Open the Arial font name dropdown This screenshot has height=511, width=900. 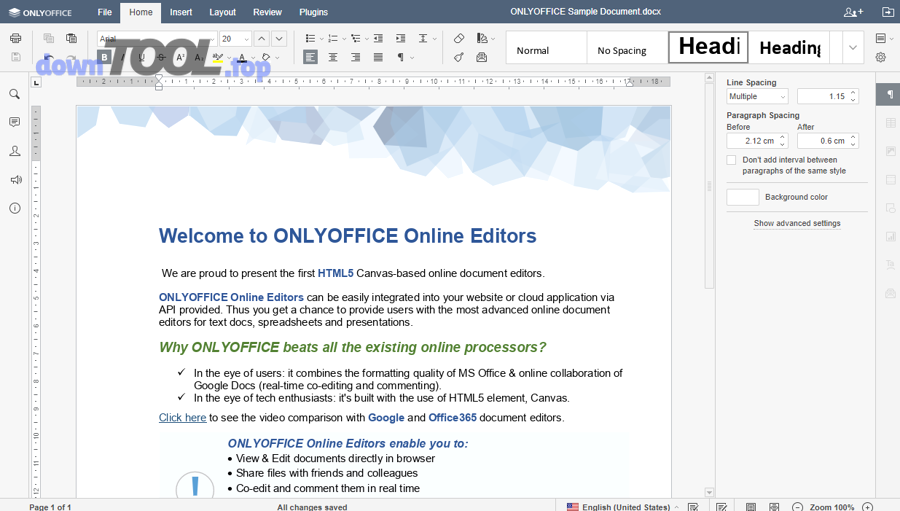pyautogui.click(x=212, y=39)
